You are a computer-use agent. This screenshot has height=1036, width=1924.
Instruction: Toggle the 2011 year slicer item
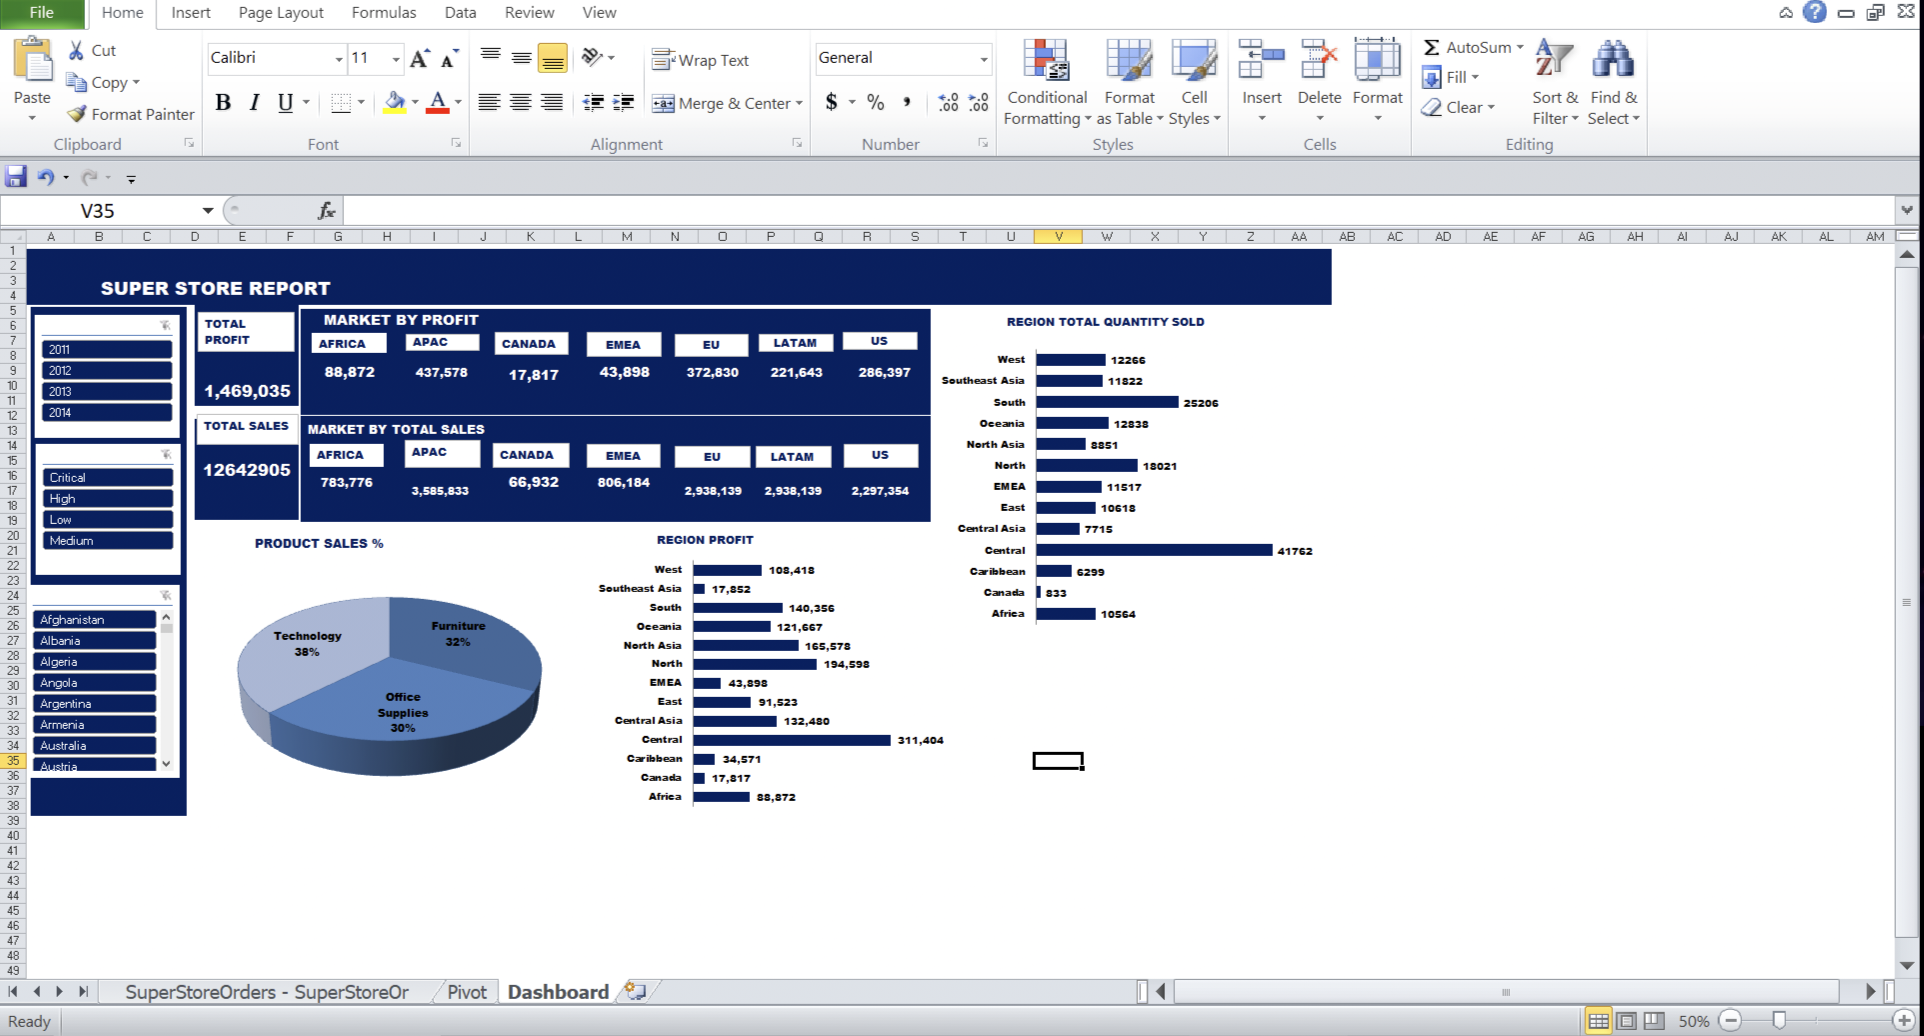click(x=107, y=349)
